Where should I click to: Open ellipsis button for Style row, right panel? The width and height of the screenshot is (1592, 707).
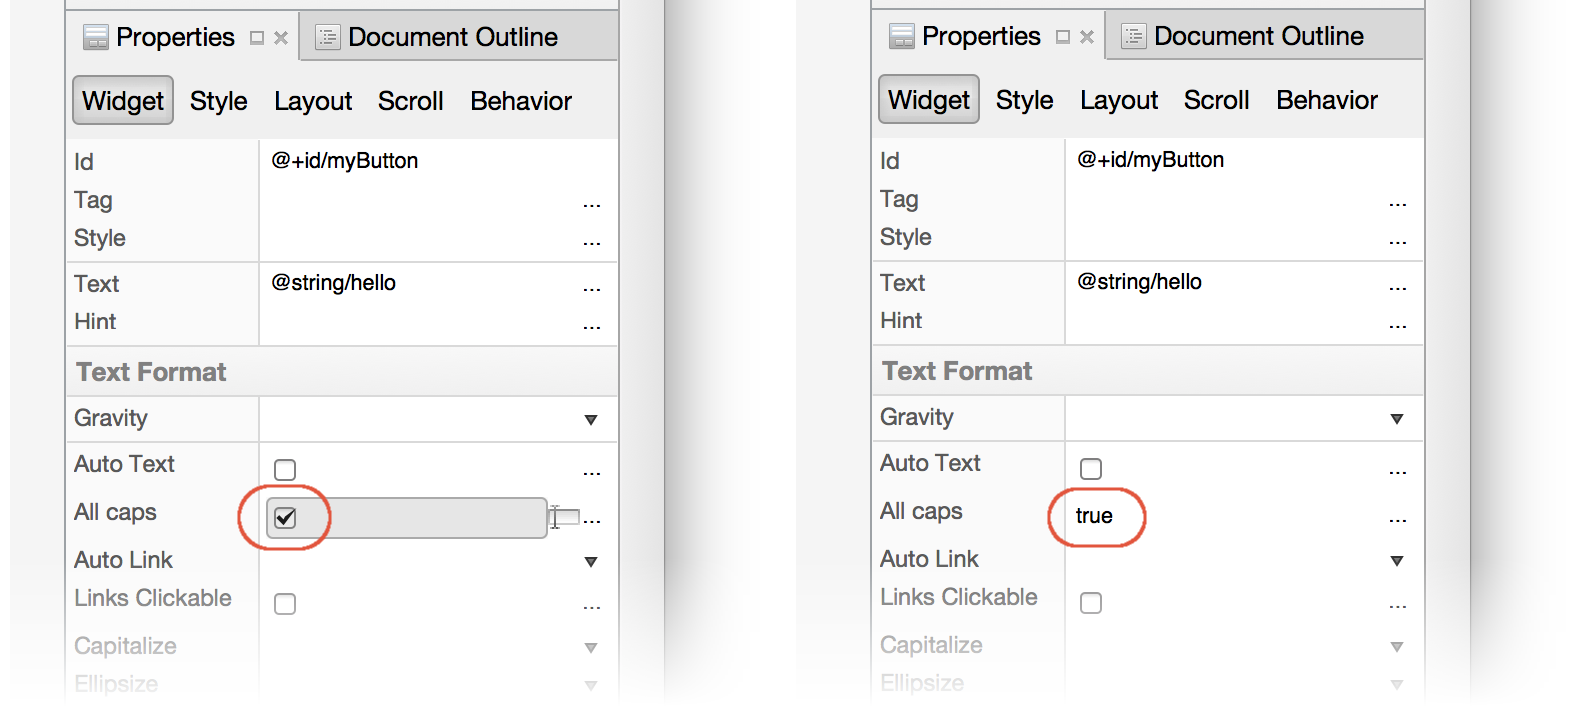coord(1398,242)
